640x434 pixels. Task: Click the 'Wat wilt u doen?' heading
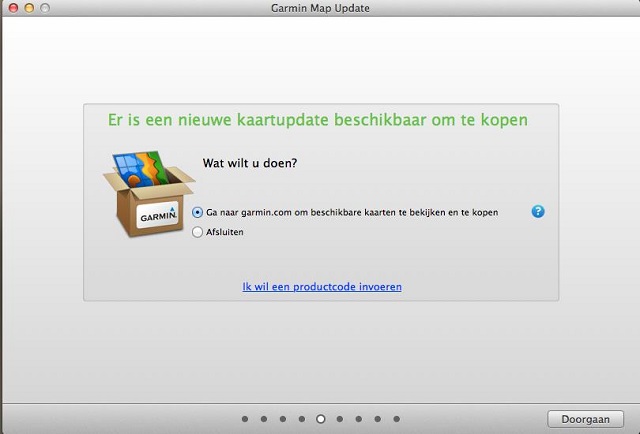coord(250,163)
